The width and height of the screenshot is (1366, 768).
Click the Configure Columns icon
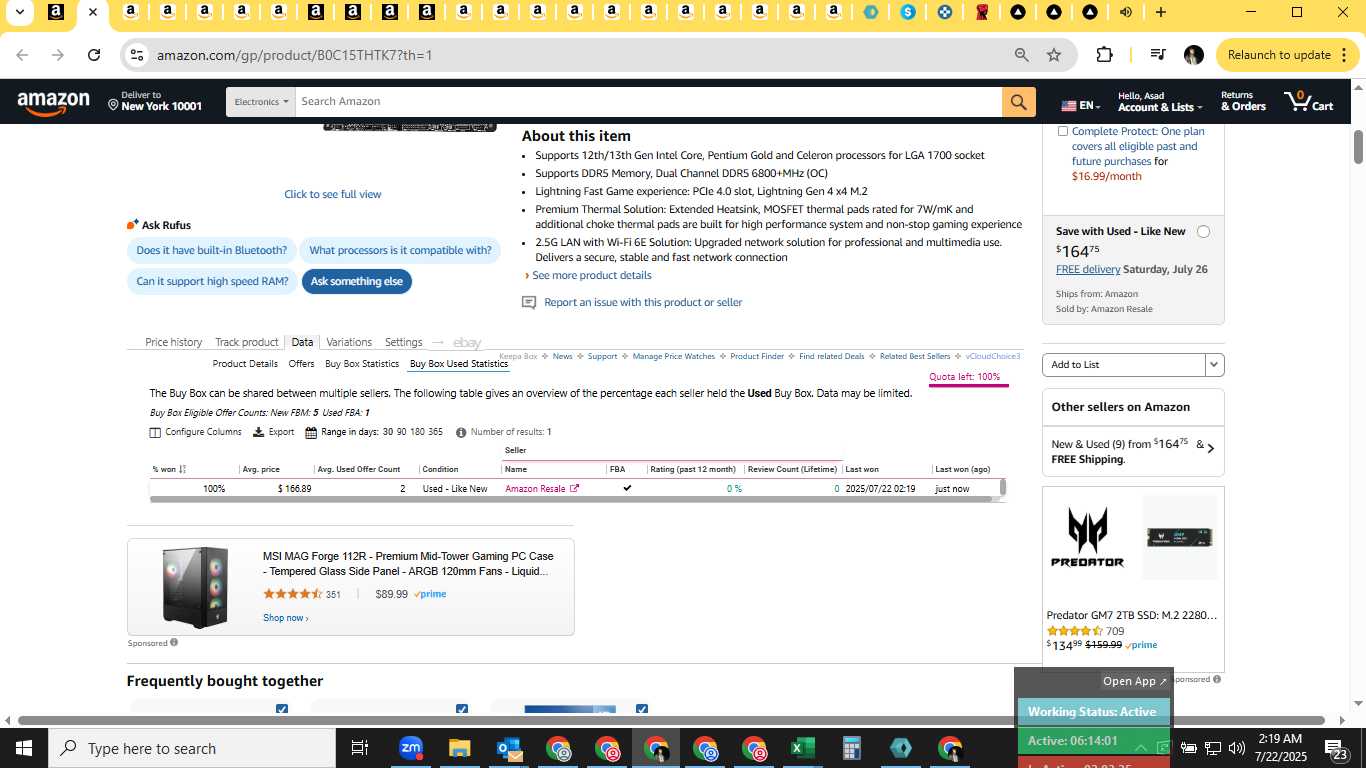point(155,432)
